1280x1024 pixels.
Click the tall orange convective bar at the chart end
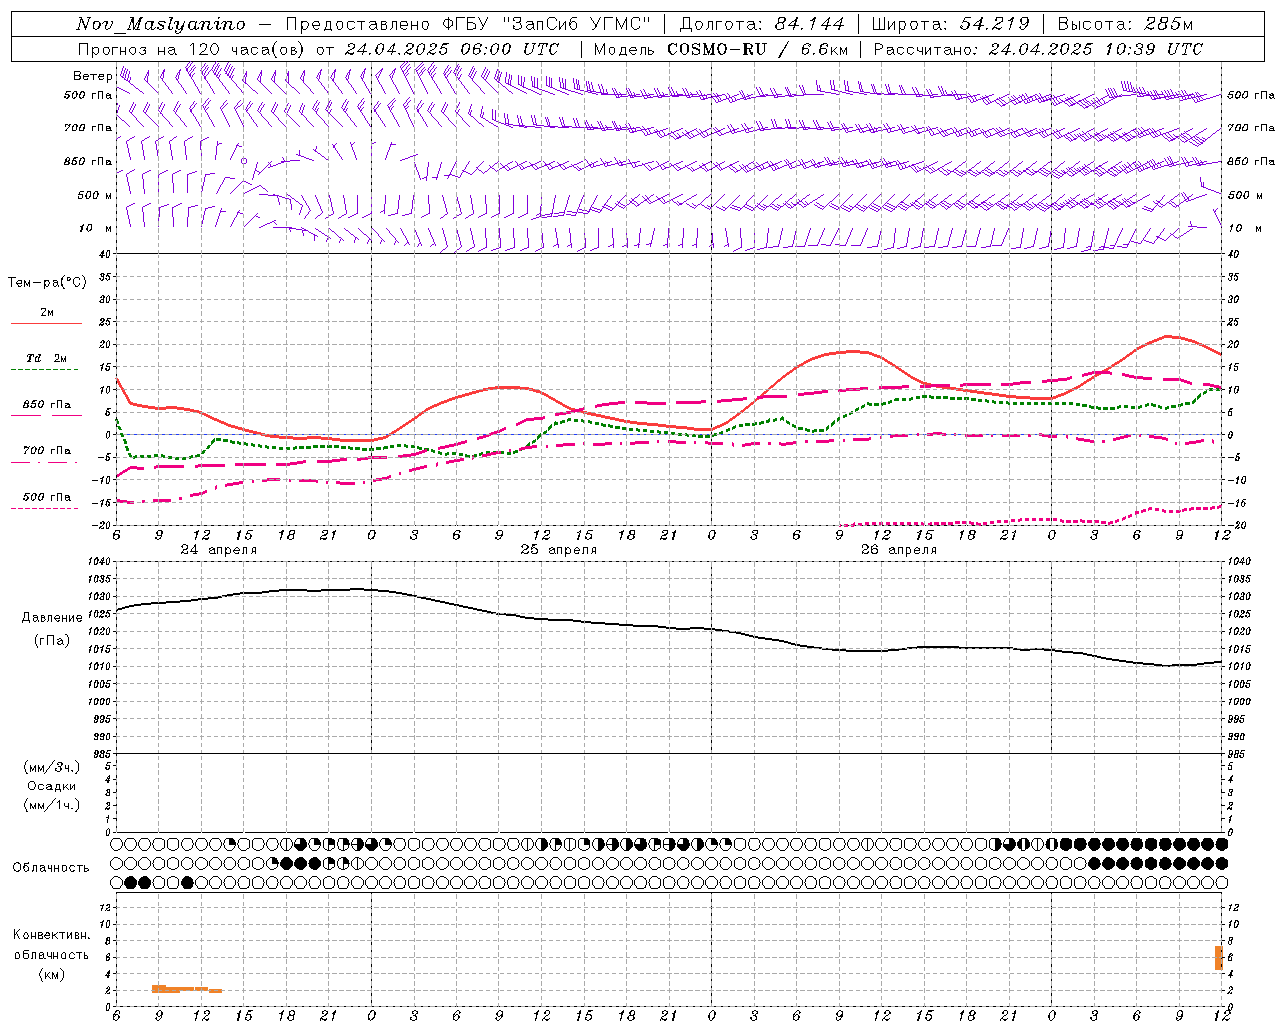[x=1218, y=957]
